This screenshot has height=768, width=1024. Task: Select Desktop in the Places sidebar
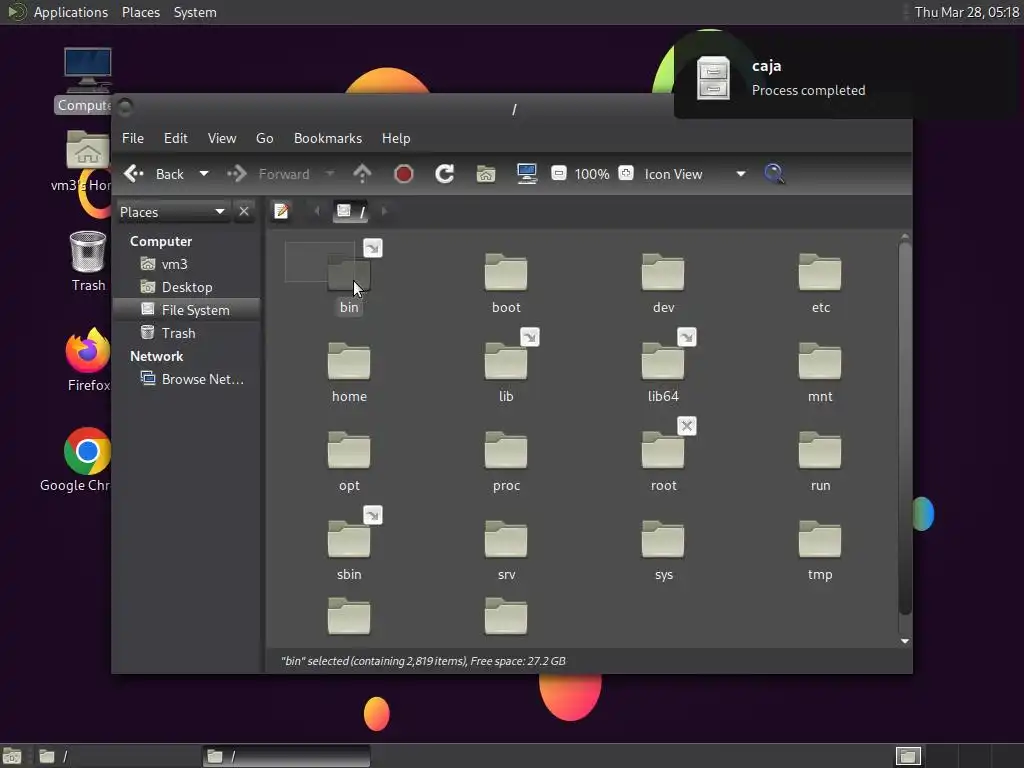(188, 287)
